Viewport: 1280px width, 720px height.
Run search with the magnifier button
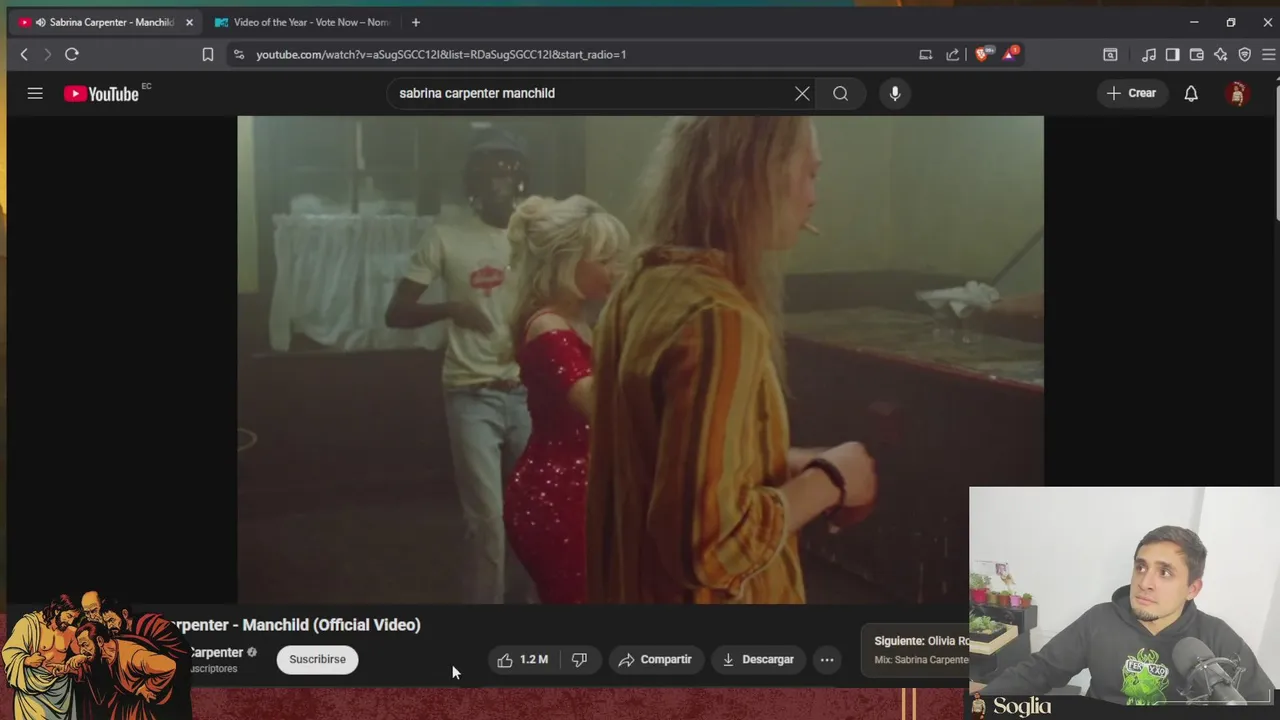[x=840, y=93]
